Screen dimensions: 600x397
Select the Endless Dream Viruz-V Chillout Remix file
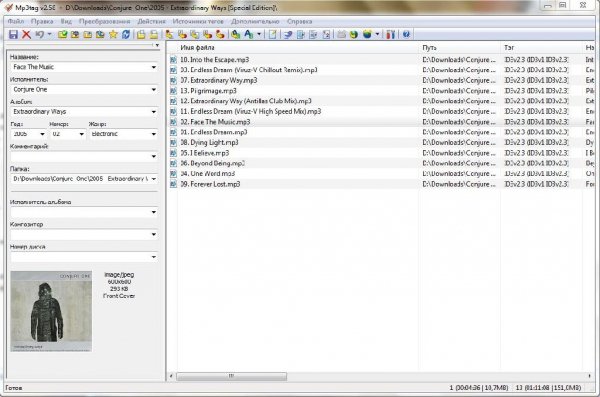(x=249, y=70)
